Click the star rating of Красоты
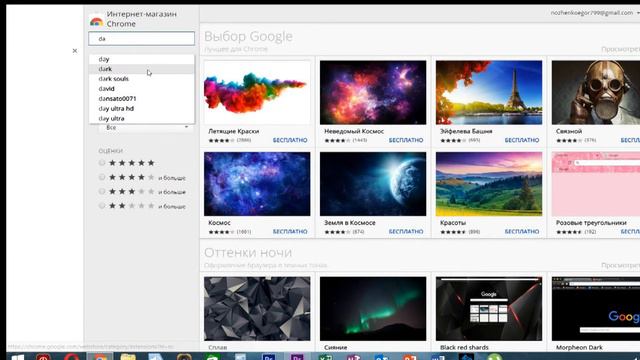Viewport: 640px width, 360px height. (x=453, y=232)
